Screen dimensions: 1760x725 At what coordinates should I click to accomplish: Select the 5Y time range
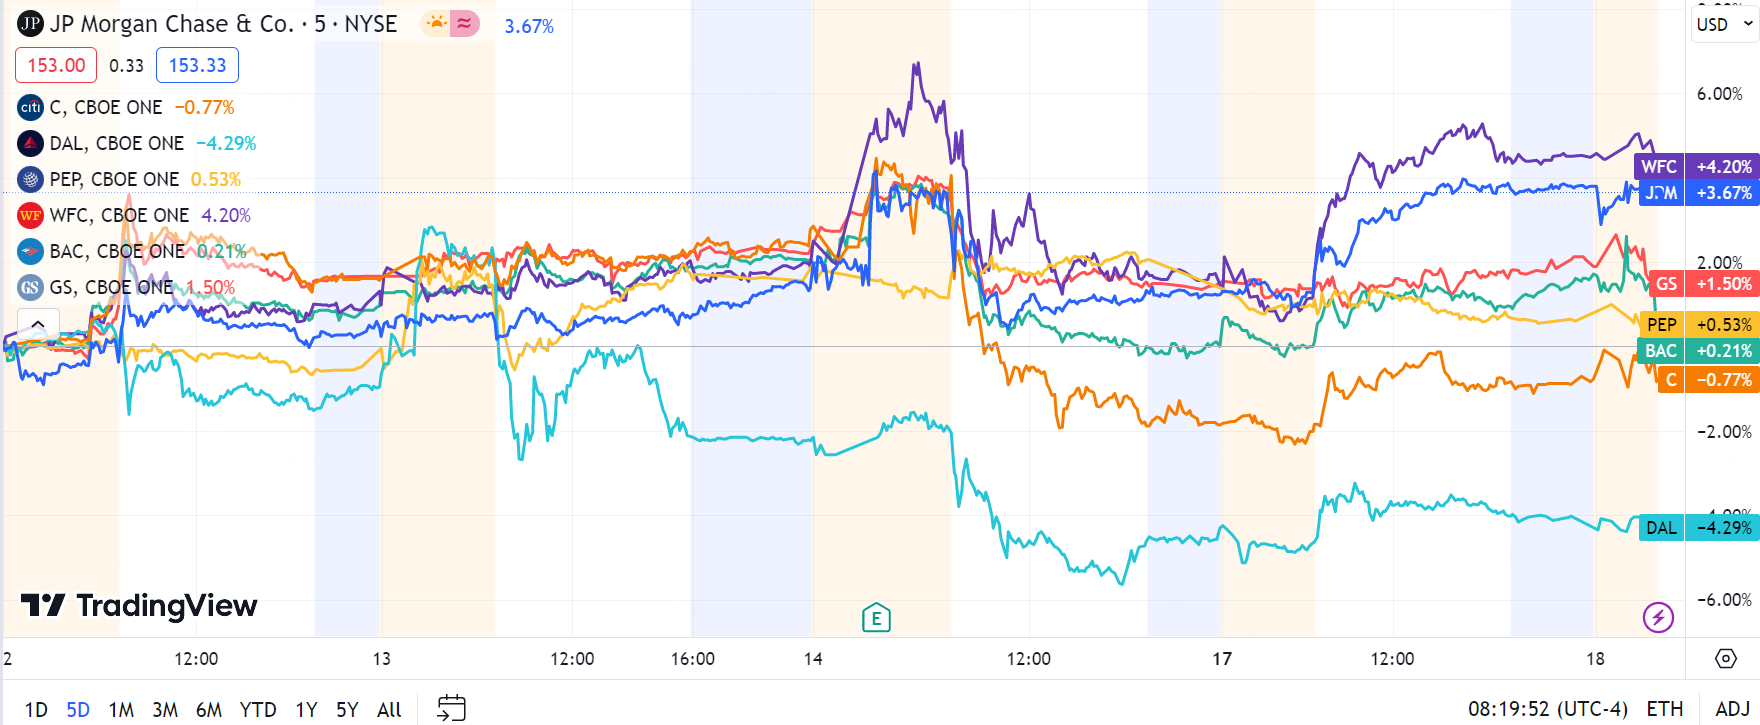(x=347, y=709)
